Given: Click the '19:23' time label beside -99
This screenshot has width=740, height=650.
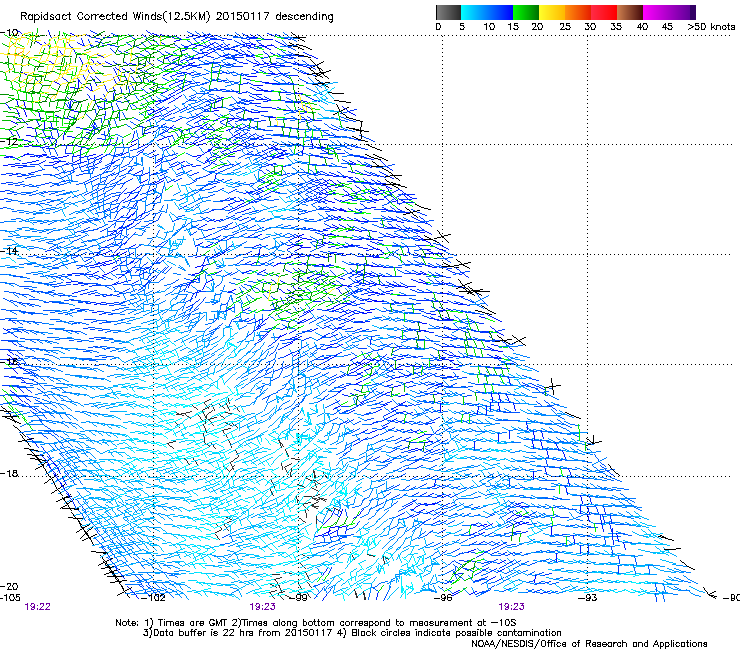Looking at the screenshot, I should coord(262,607).
